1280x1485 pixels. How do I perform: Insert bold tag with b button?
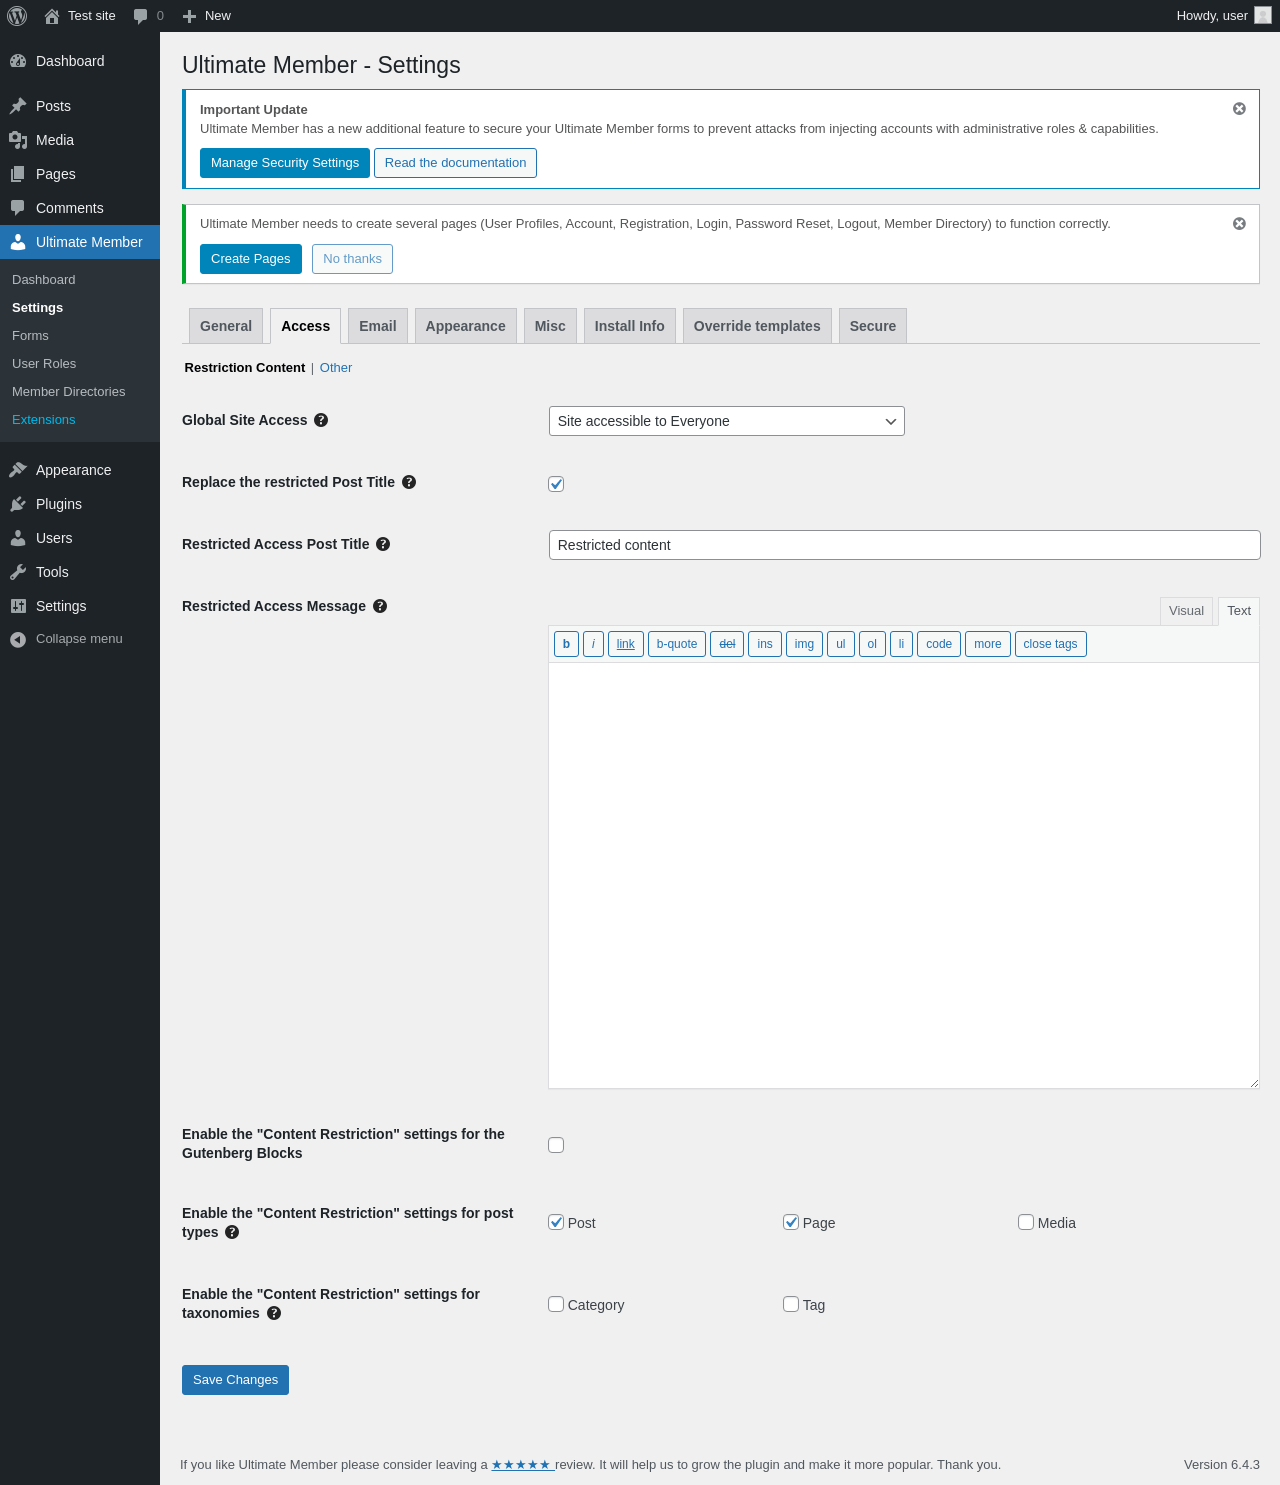(x=566, y=644)
